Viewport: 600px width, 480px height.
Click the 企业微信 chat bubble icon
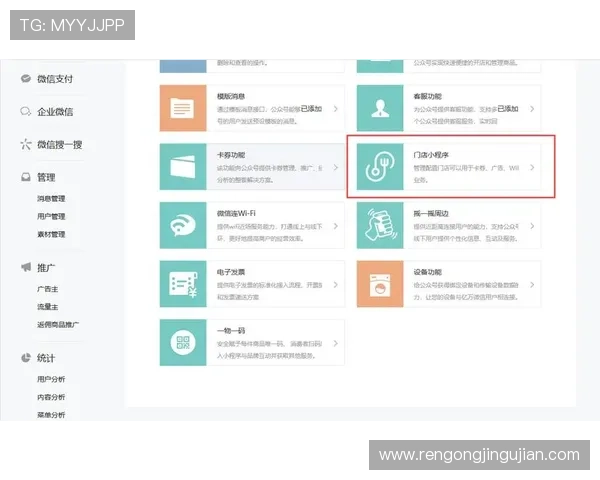point(26,112)
